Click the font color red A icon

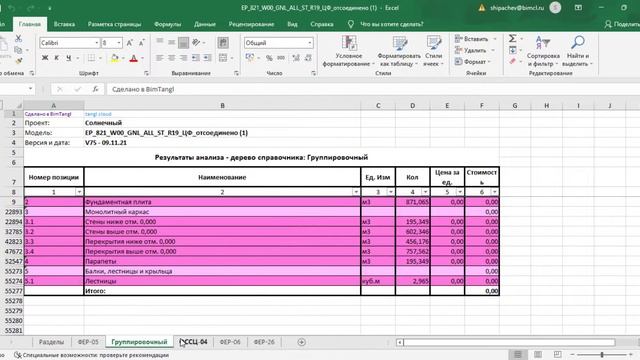tap(133, 58)
